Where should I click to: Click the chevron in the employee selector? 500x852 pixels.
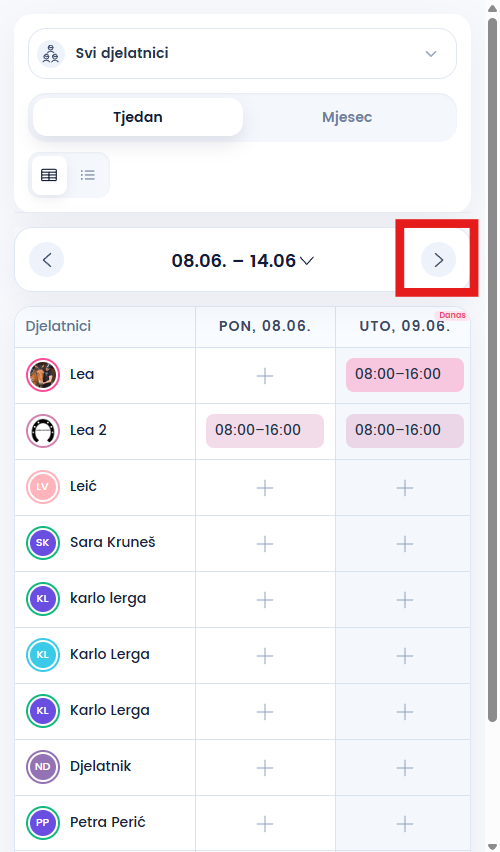tap(431, 54)
